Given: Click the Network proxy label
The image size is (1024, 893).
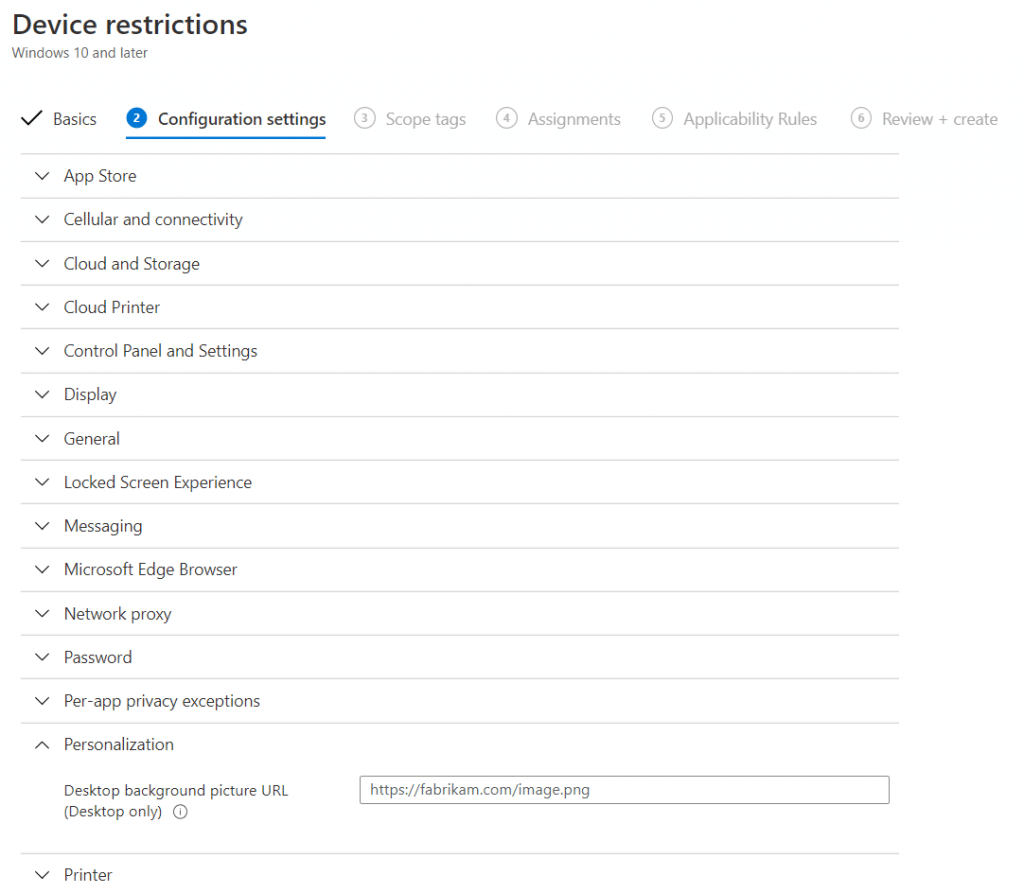Looking at the screenshot, I should [118, 613].
